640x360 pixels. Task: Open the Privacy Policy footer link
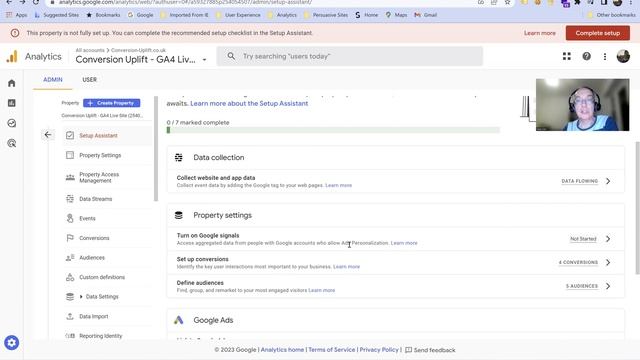point(379,350)
